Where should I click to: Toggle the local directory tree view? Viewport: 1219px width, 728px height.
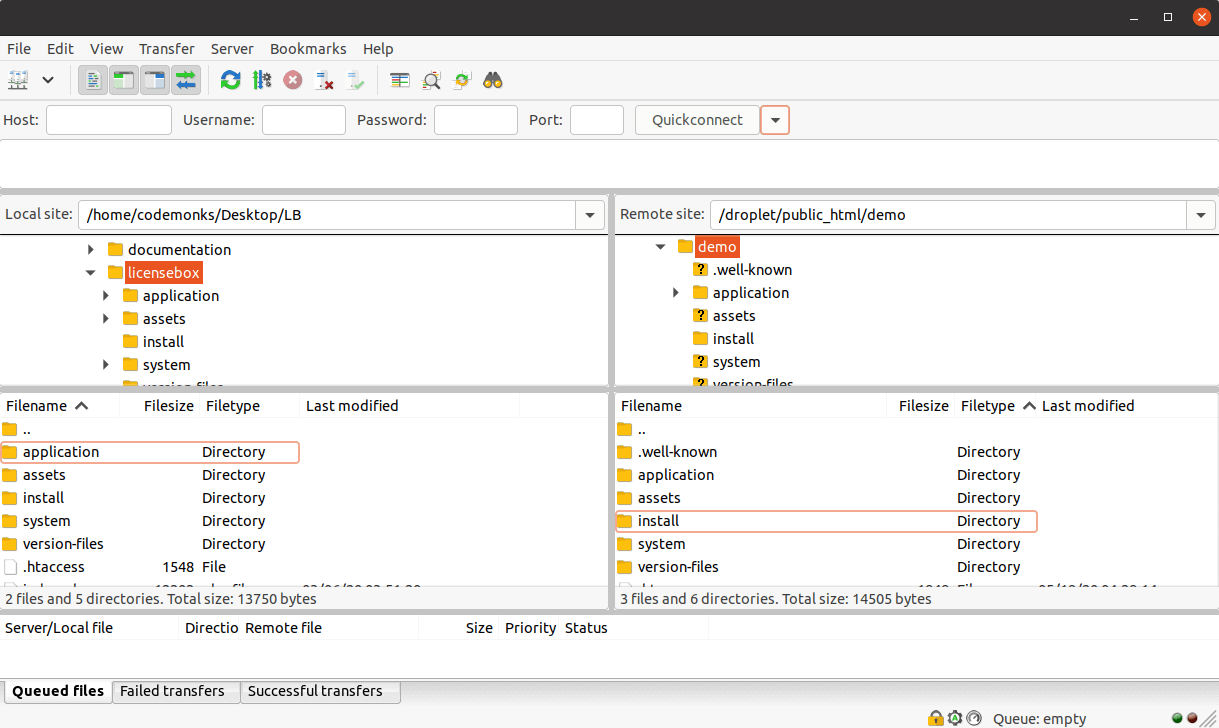123,80
